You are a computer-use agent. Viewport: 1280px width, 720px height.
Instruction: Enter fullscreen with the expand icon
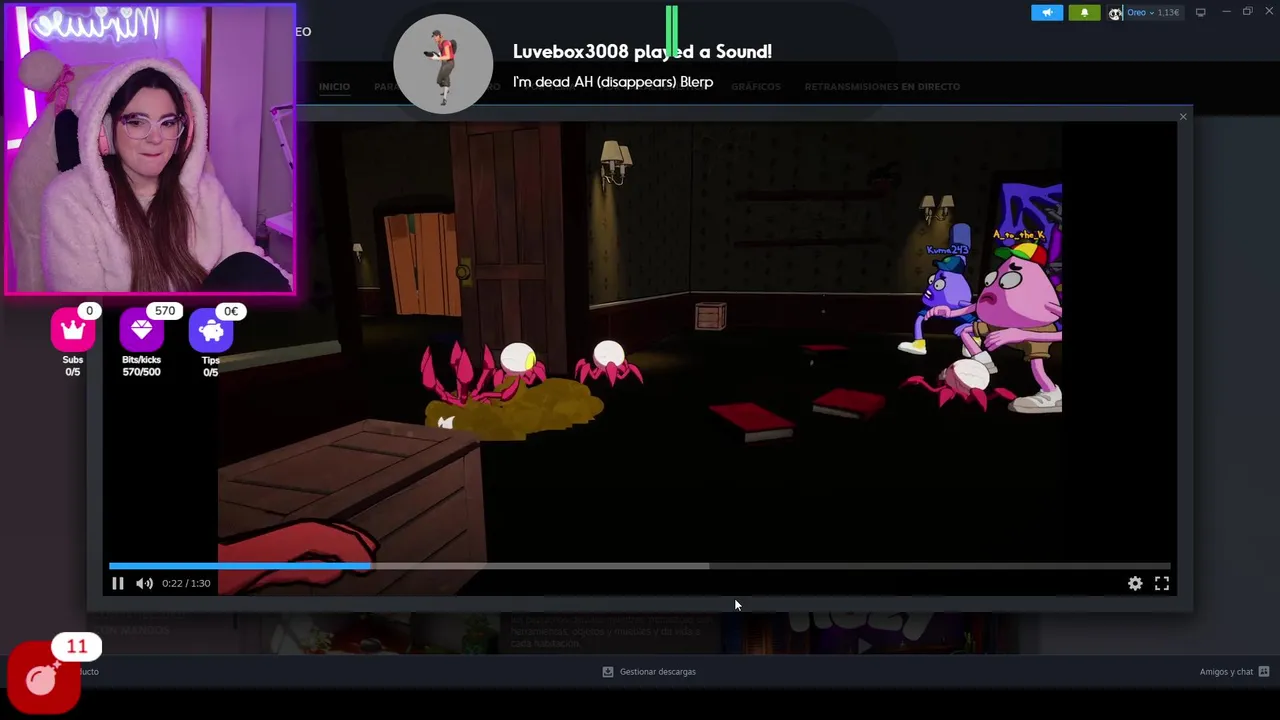1162,583
